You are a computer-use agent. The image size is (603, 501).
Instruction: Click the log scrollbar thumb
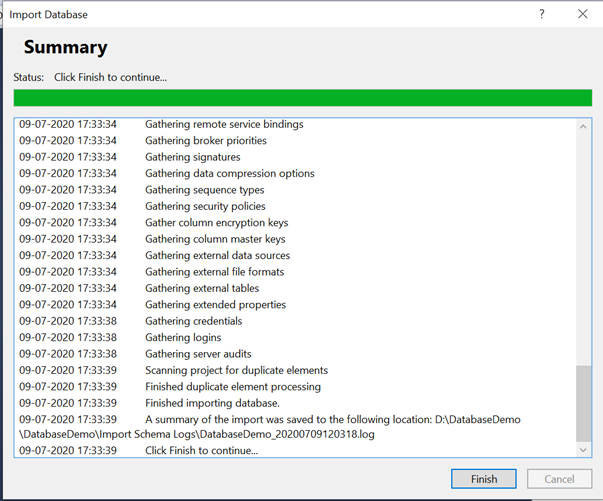(585, 403)
